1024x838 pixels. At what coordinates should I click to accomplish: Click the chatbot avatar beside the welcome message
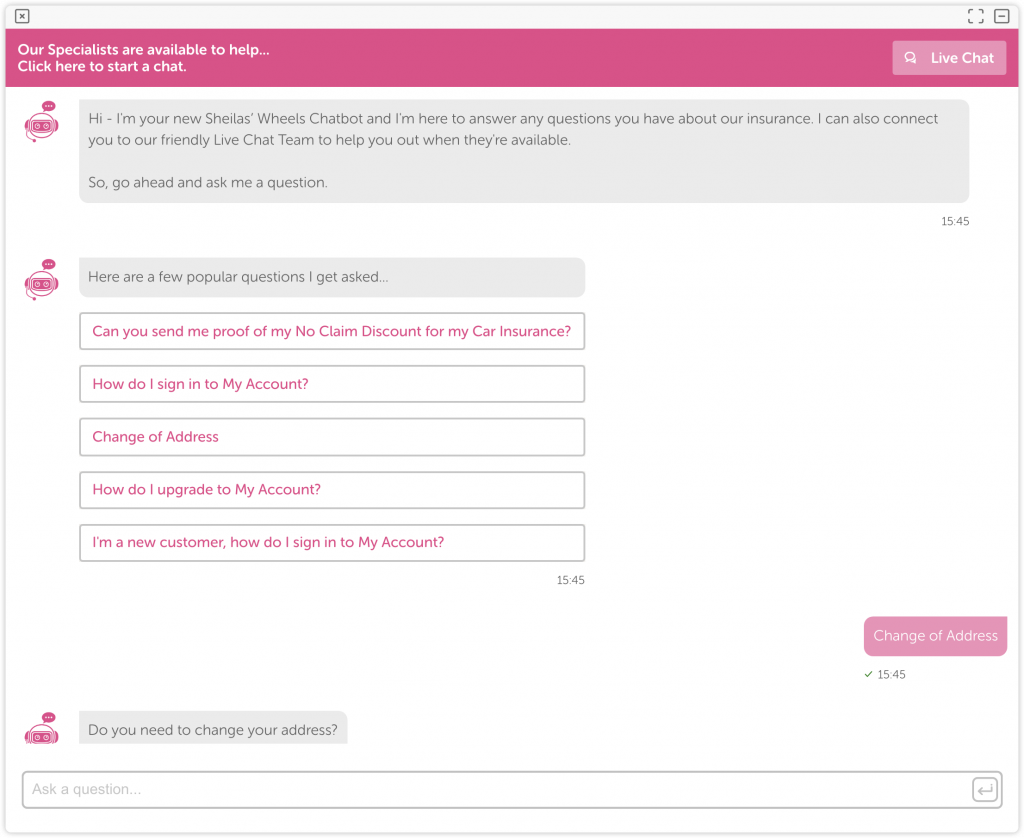click(x=42, y=121)
